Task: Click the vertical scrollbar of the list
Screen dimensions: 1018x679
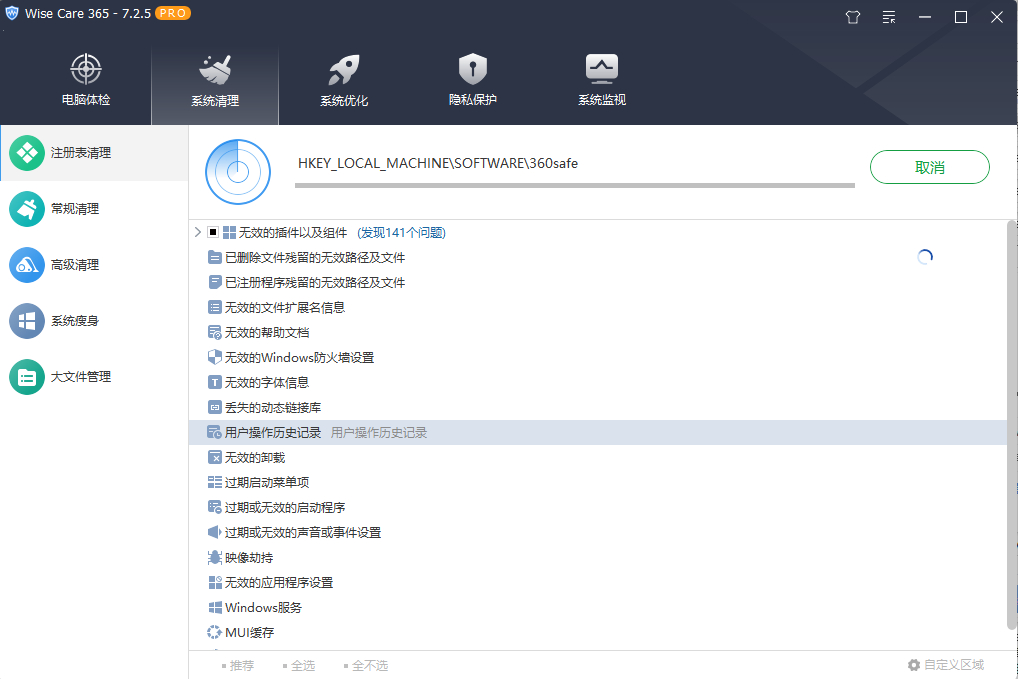Action: pyautogui.click(x=1012, y=425)
